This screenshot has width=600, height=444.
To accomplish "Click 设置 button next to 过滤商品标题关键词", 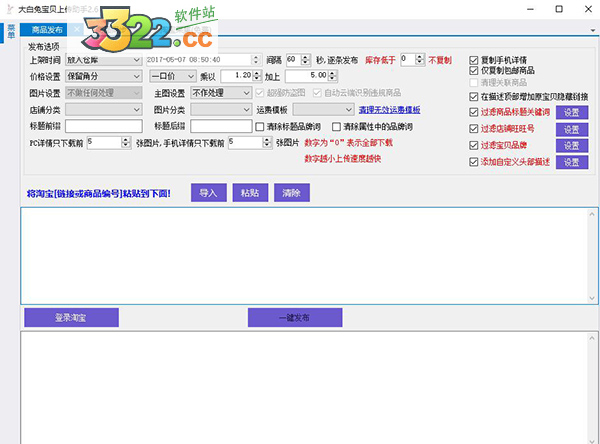I will (570, 113).
